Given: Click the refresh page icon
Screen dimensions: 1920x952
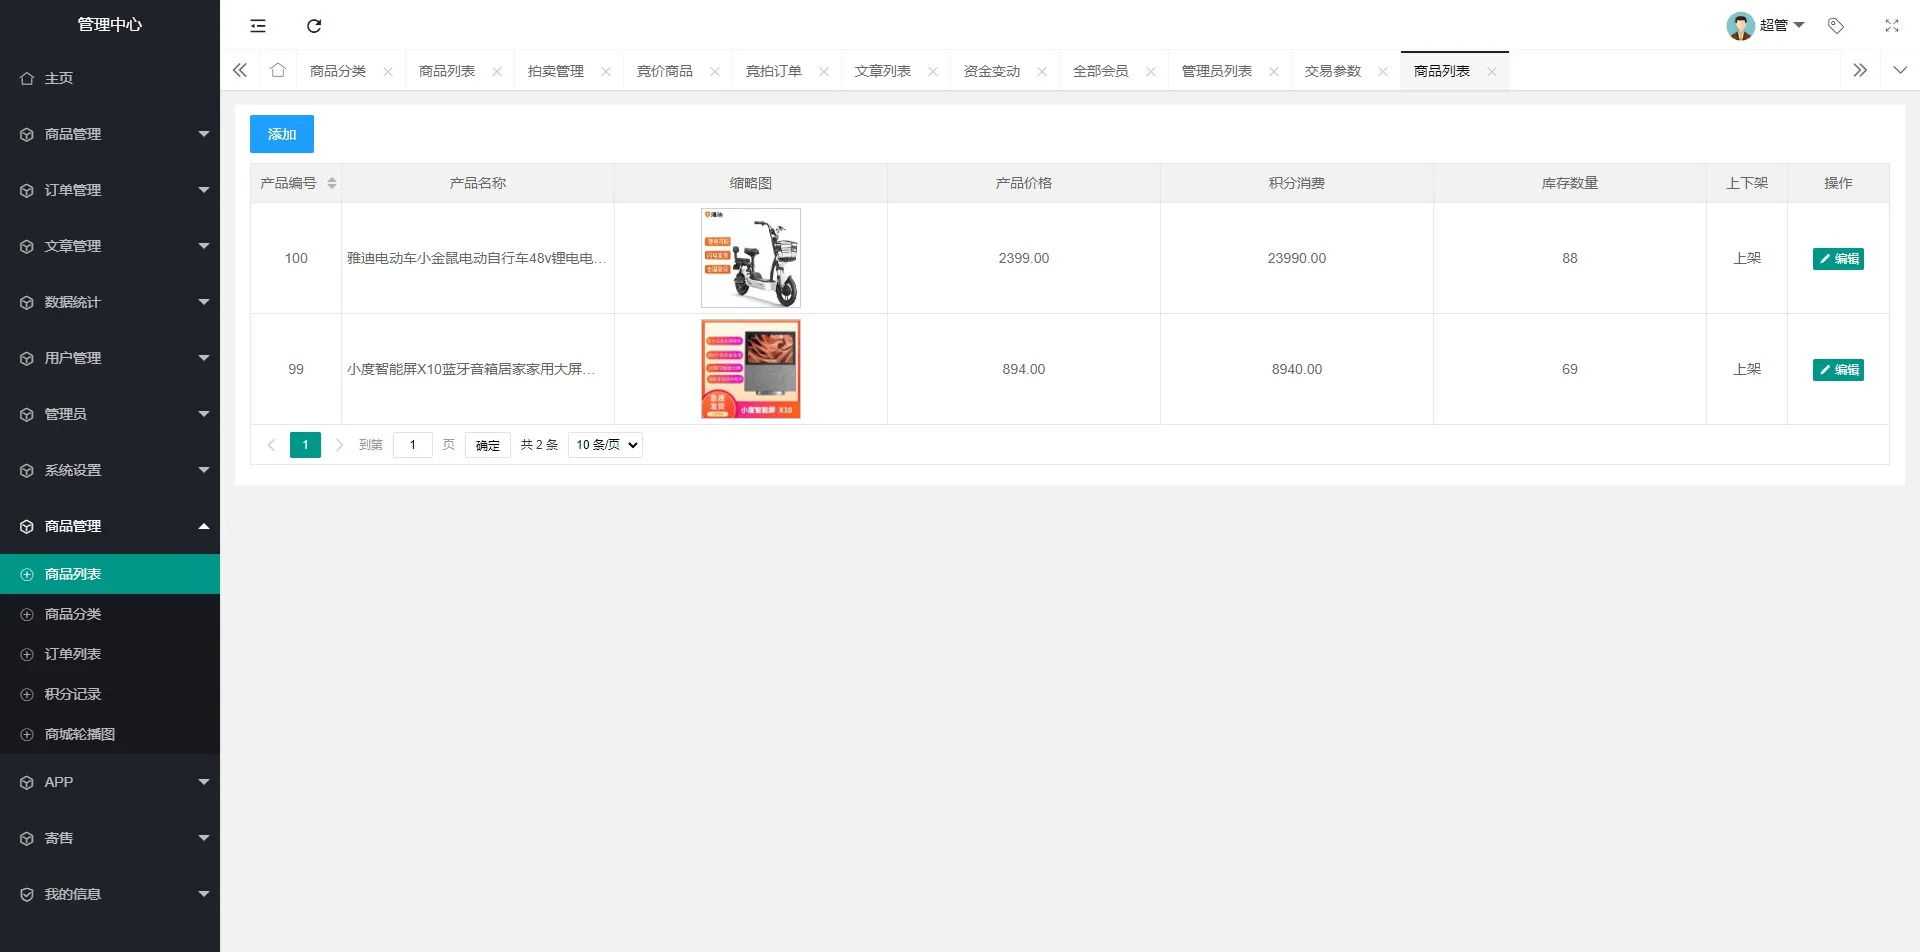Looking at the screenshot, I should [314, 26].
